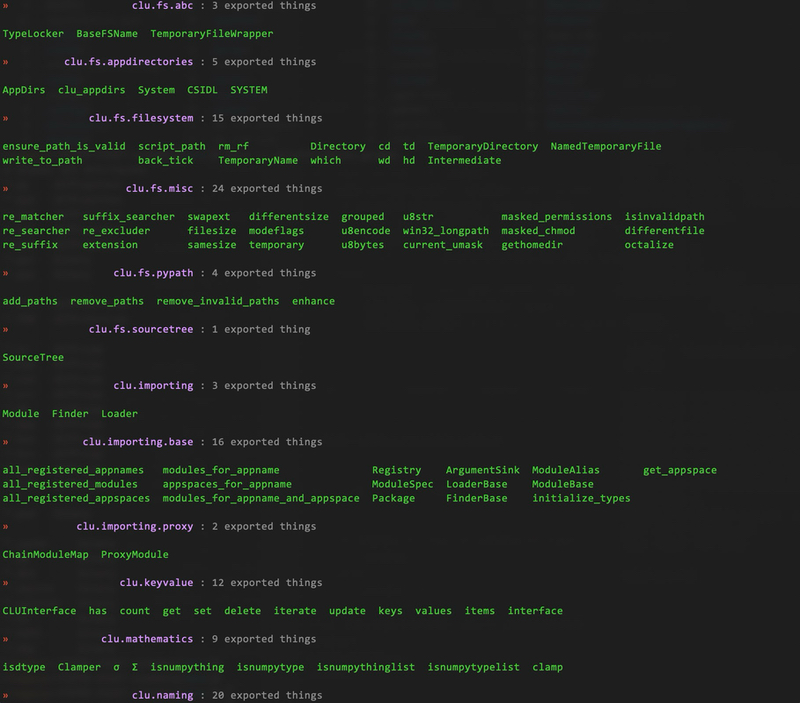Viewport: 800px width, 703px height.
Task: Click the clu.keyvalue module heading
Action: pyautogui.click(x=156, y=583)
